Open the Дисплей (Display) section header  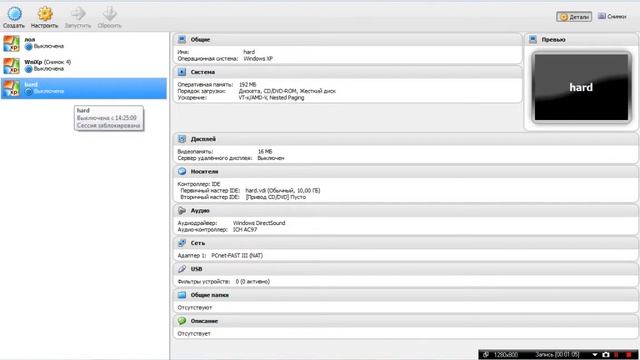pos(406,139)
